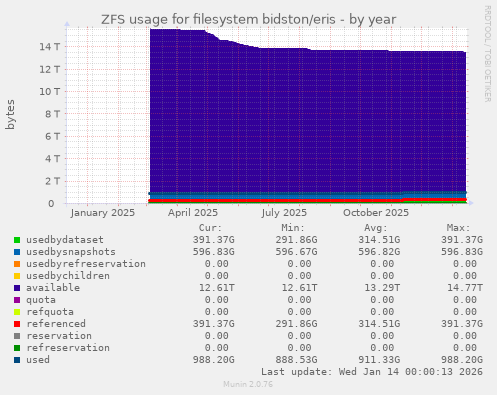Click the gray reservation legend swatch

pos(17,336)
